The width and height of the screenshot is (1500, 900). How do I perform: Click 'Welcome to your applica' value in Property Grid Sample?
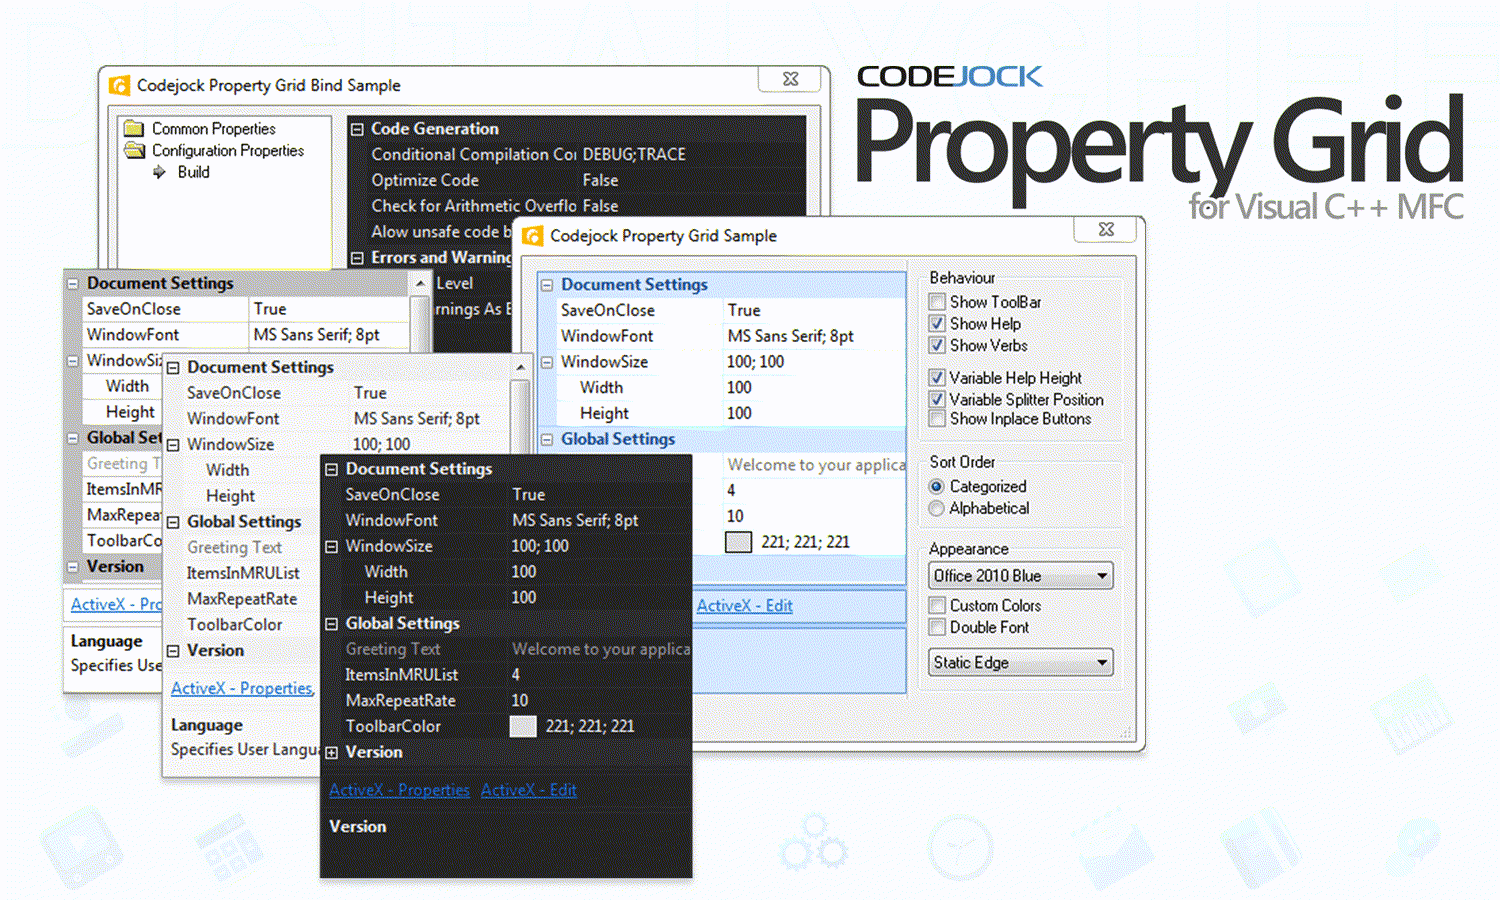tap(816, 465)
